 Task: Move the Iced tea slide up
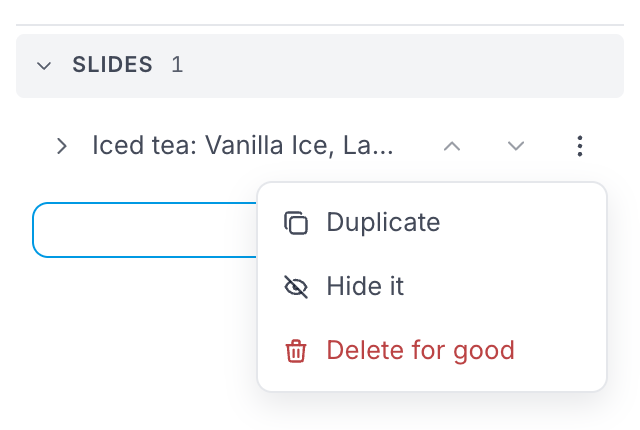[452, 146]
